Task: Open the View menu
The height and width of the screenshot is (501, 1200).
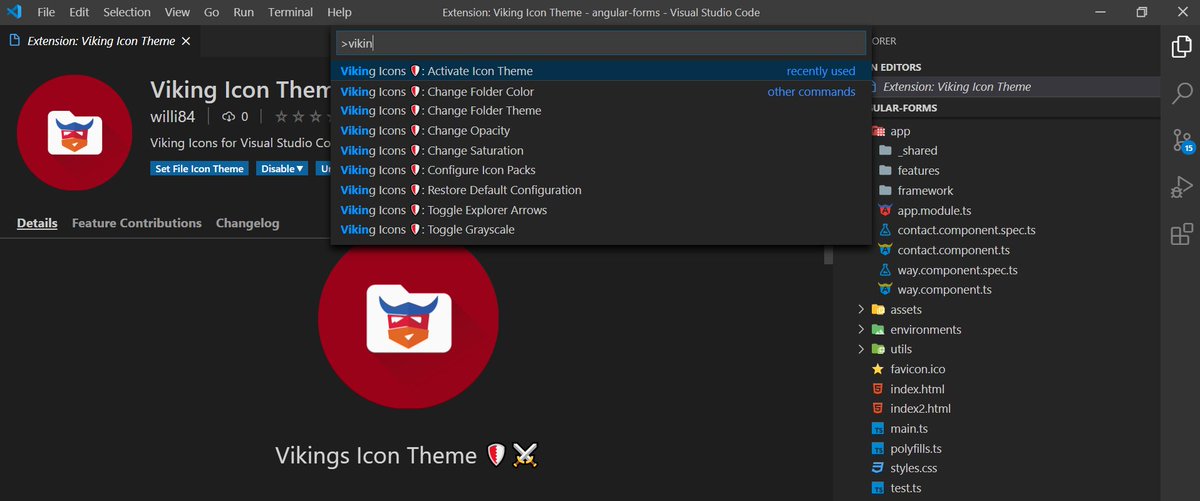Action: [x=177, y=12]
